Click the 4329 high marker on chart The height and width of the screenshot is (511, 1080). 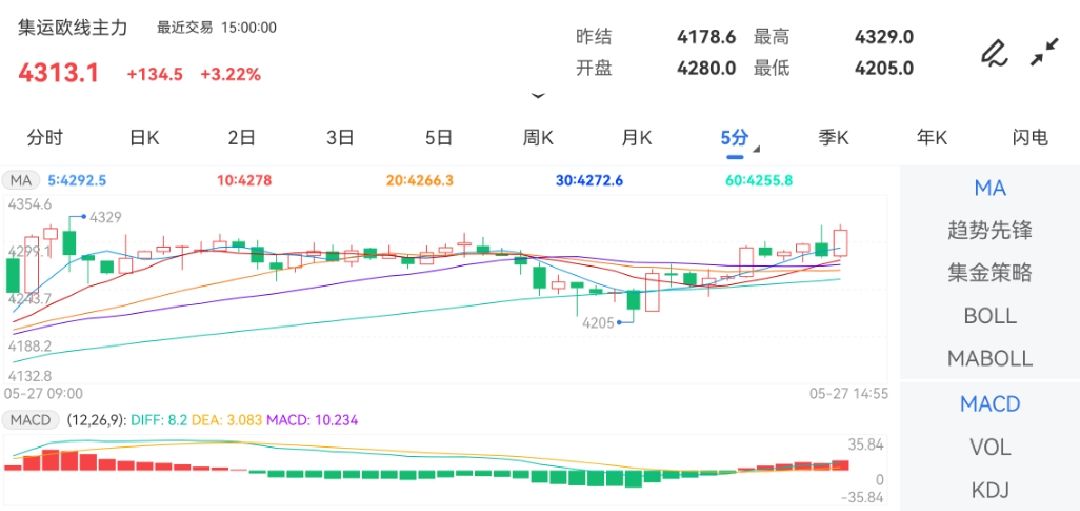point(105,217)
